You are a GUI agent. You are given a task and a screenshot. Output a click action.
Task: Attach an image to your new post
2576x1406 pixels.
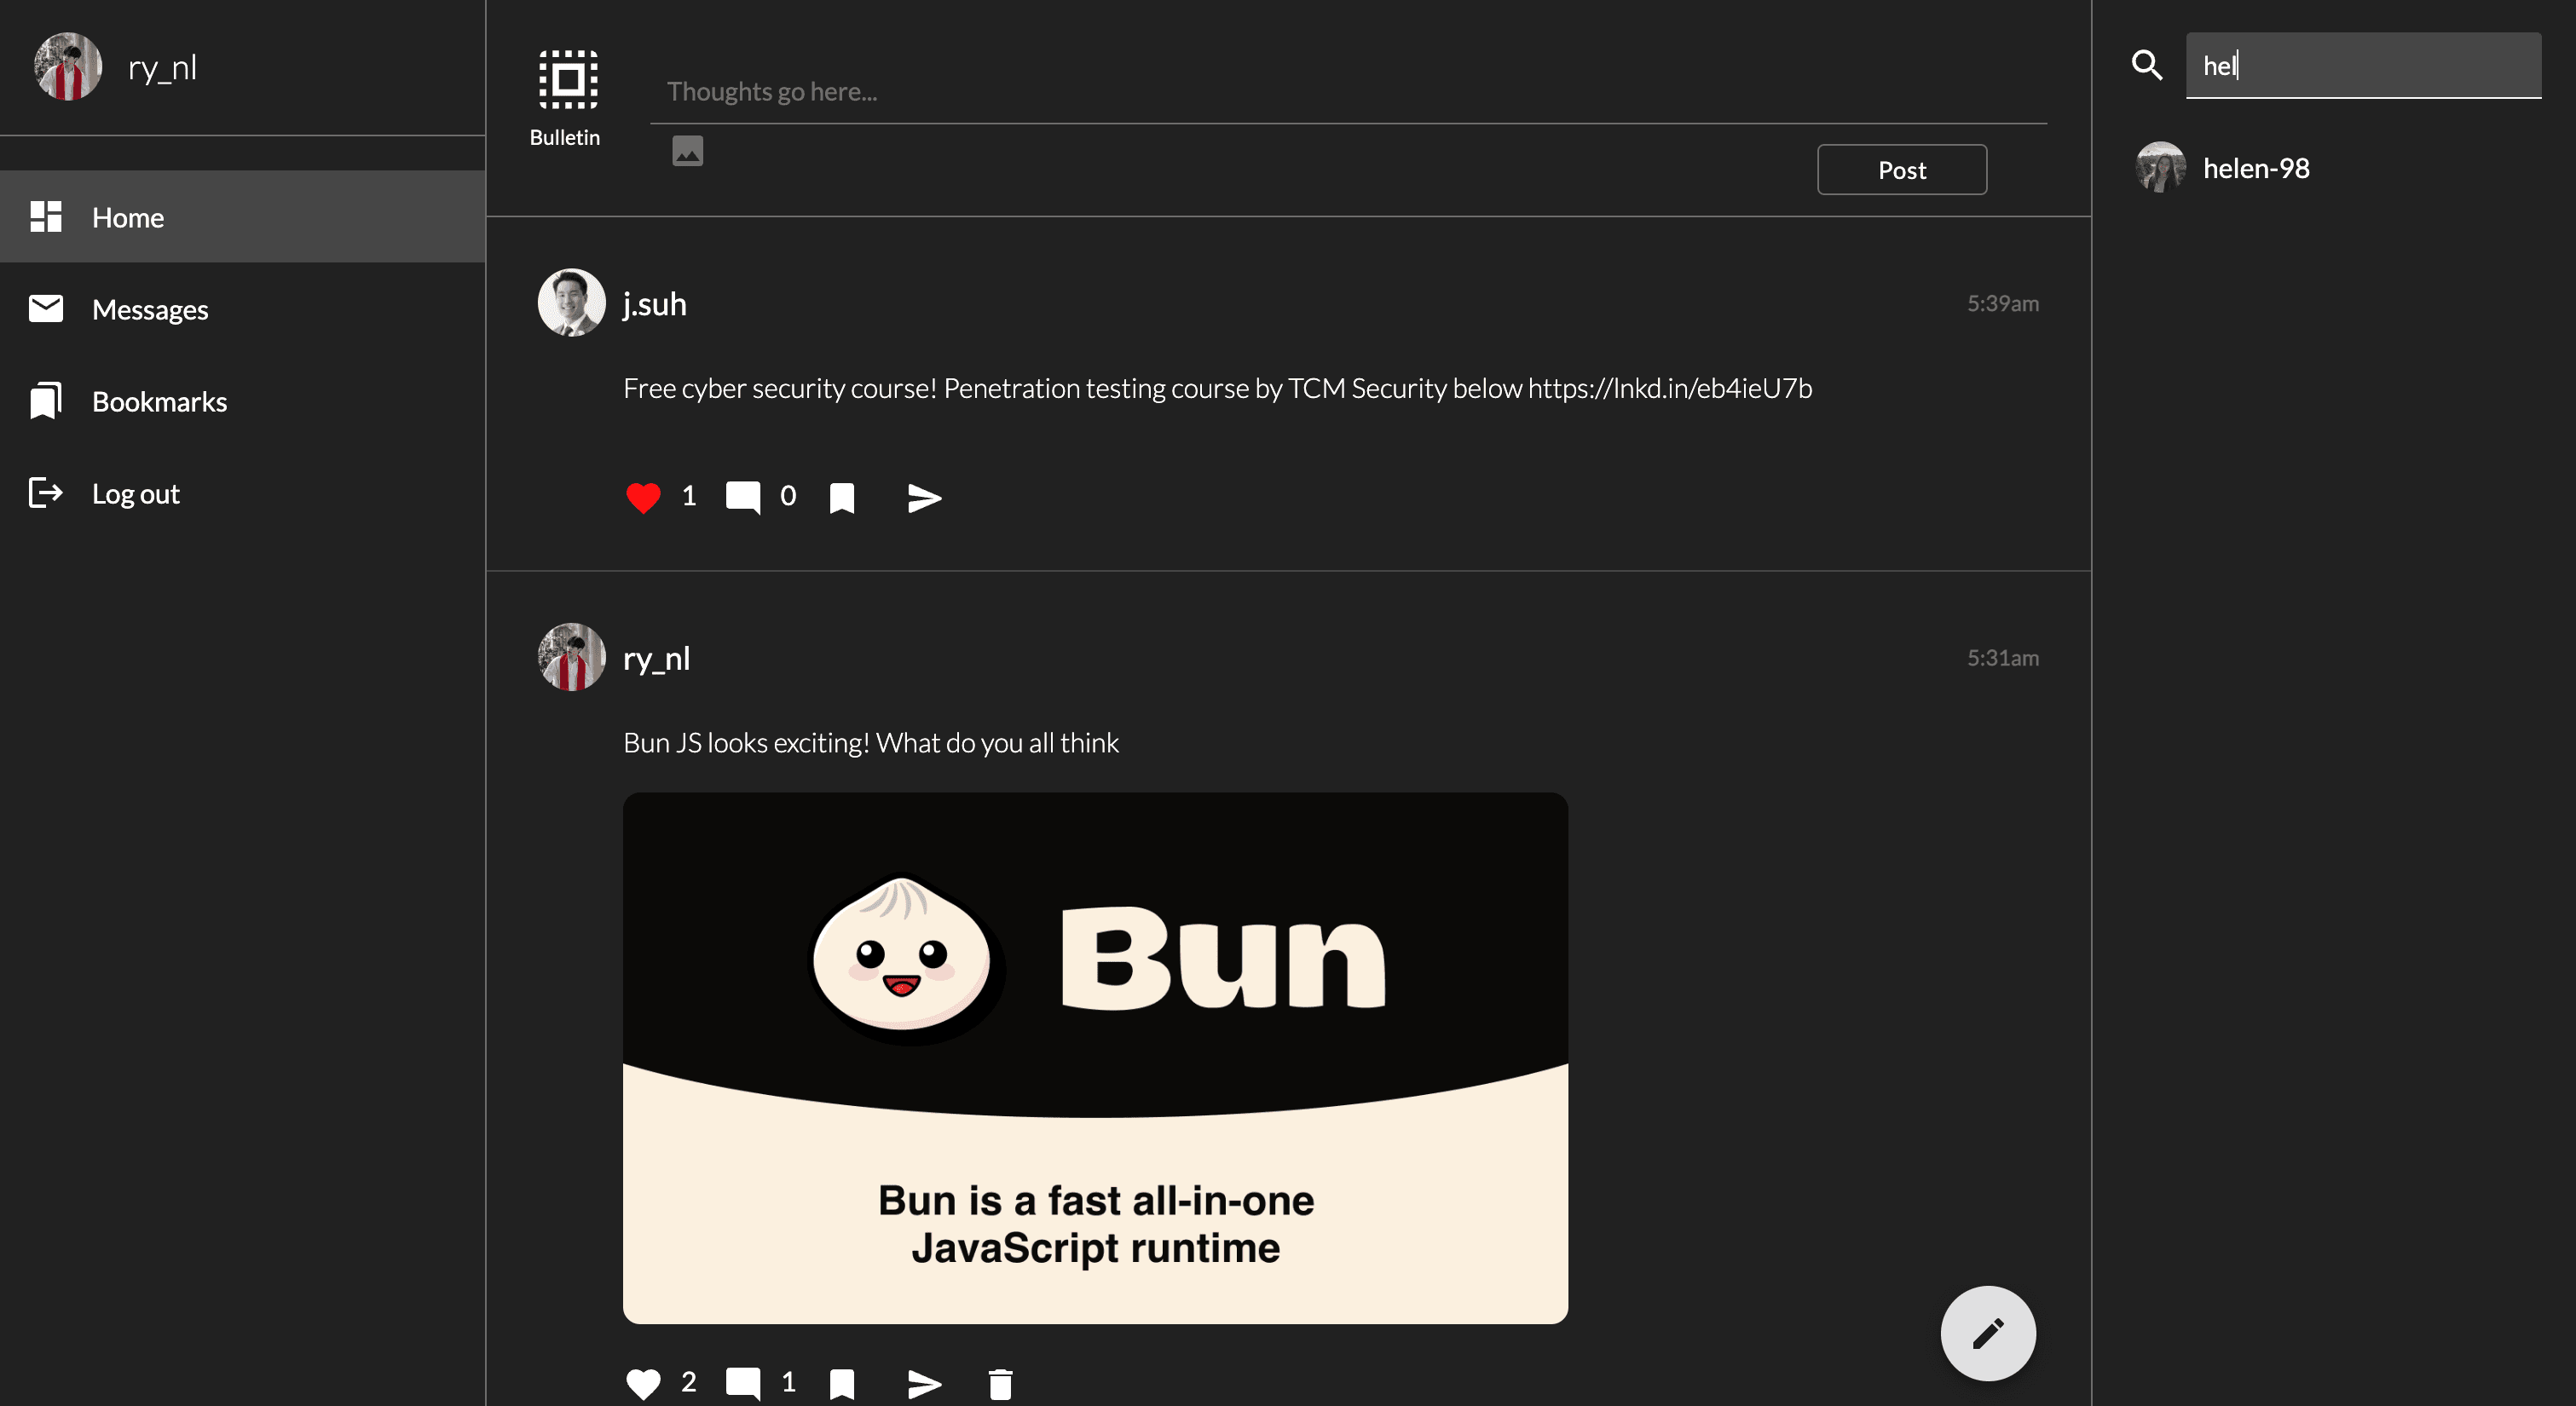click(x=688, y=150)
